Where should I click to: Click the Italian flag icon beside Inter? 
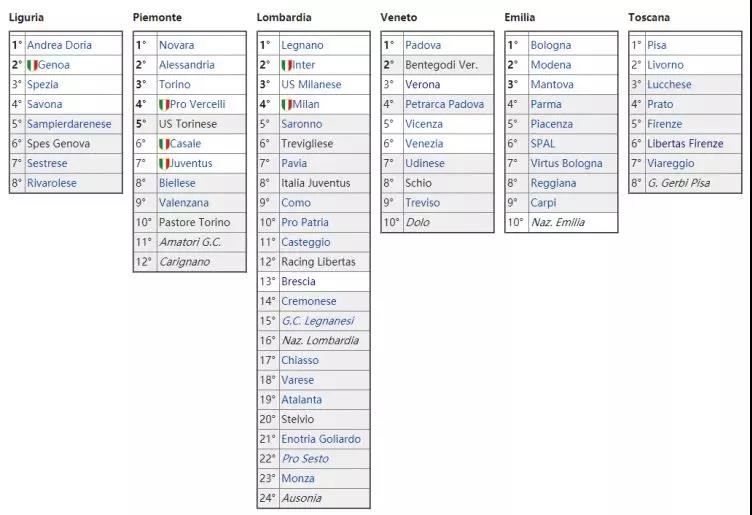(x=287, y=65)
